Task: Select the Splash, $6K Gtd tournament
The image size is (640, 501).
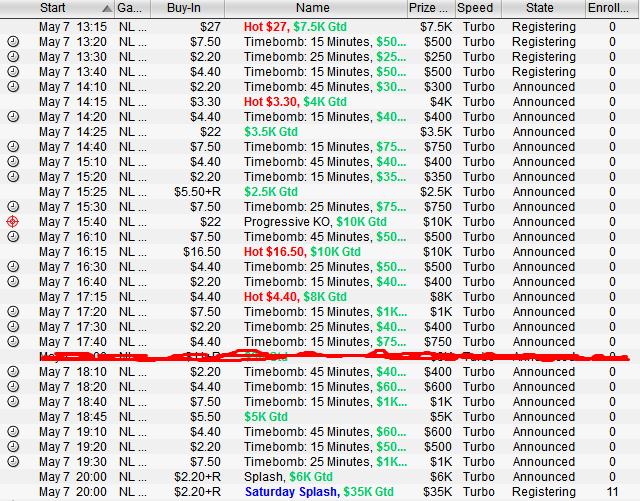Action: coord(288,477)
